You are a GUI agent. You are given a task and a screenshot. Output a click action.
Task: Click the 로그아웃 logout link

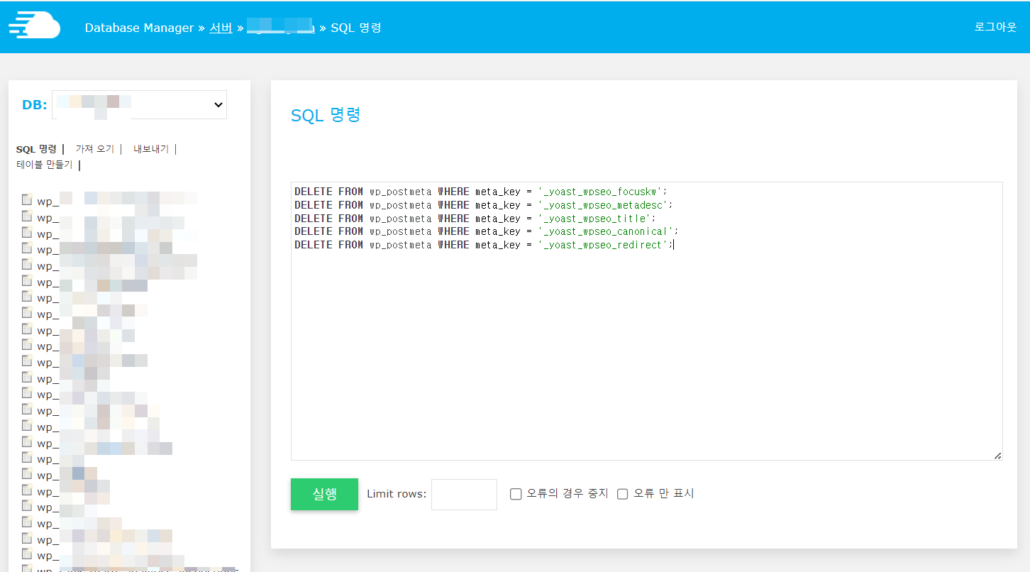995,27
